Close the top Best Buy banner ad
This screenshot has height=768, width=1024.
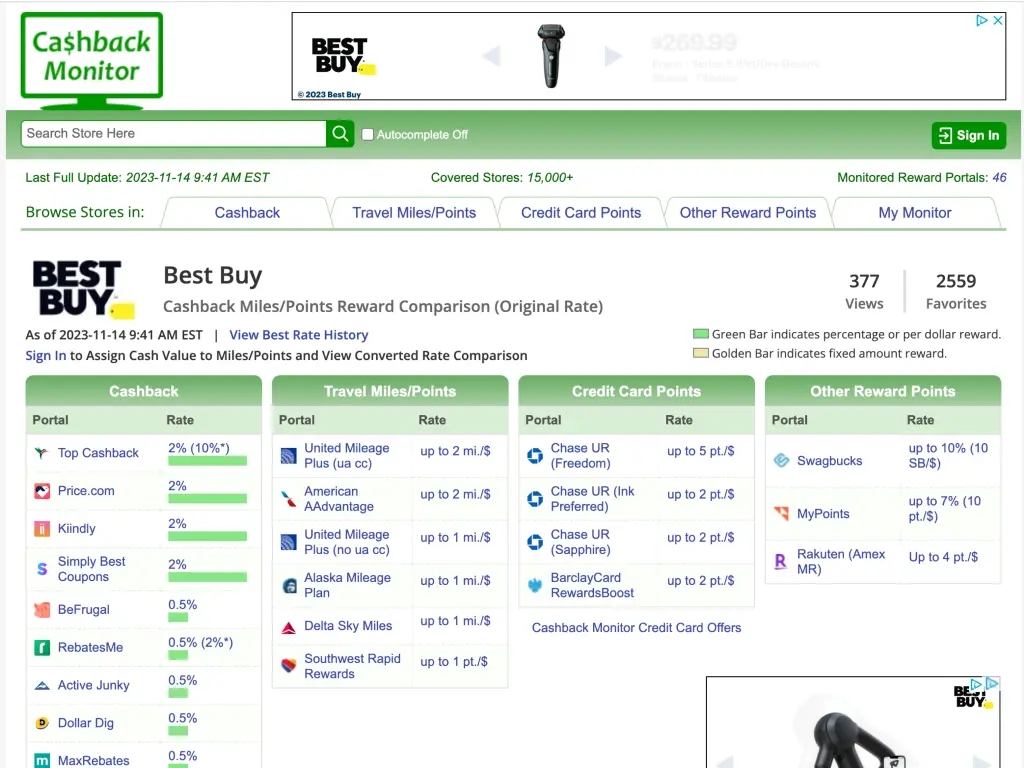[x=998, y=20]
